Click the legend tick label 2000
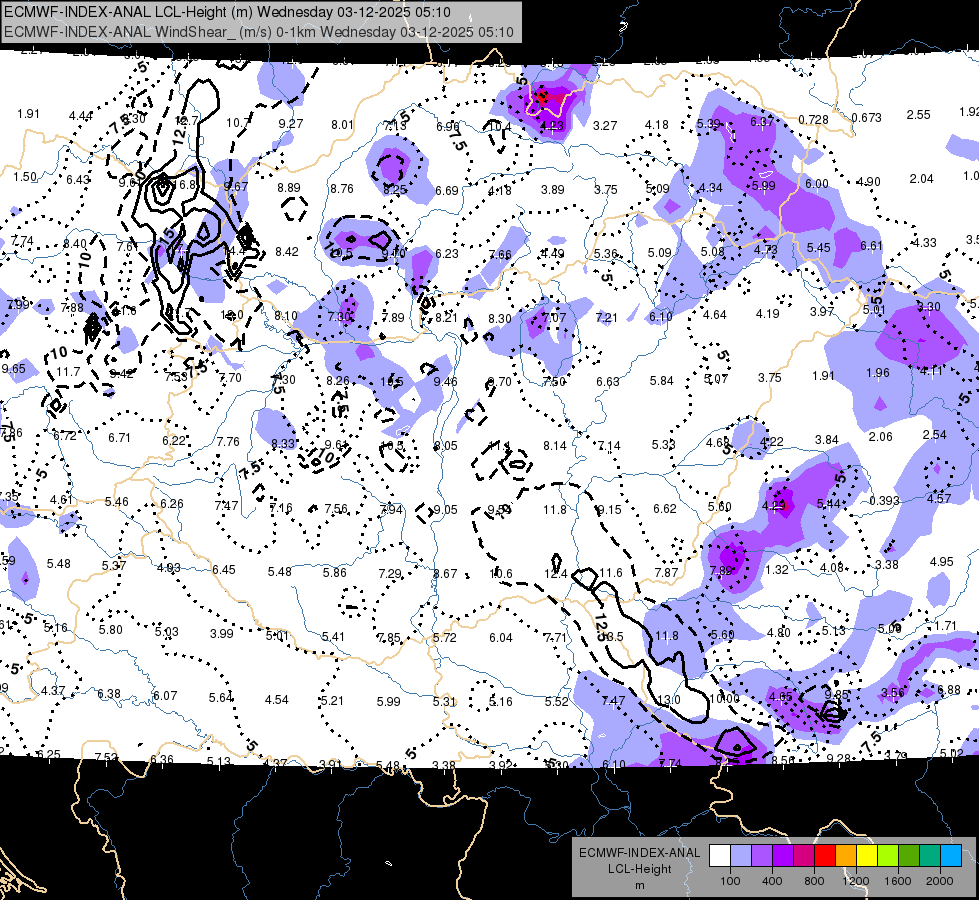979x900 pixels. (940, 881)
